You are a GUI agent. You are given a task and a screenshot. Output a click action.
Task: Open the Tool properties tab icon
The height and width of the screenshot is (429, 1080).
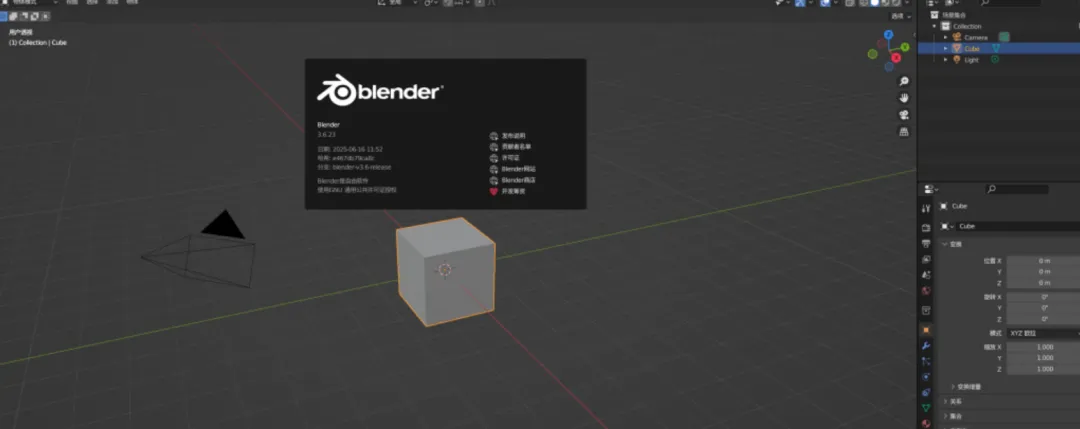click(x=926, y=209)
